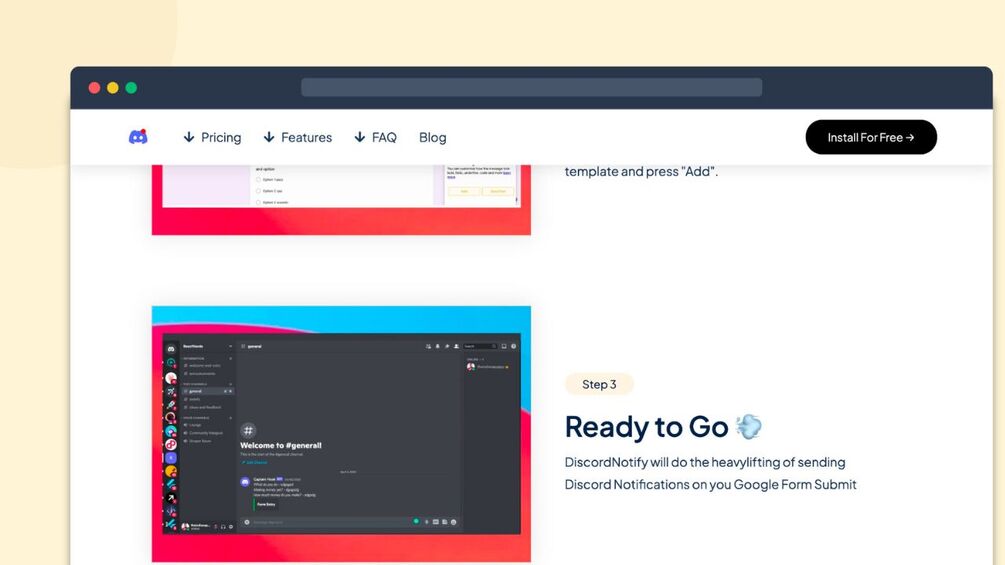Click Discord home icon in the screenshot
The height and width of the screenshot is (565, 1005).
click(x=171, y=349)
